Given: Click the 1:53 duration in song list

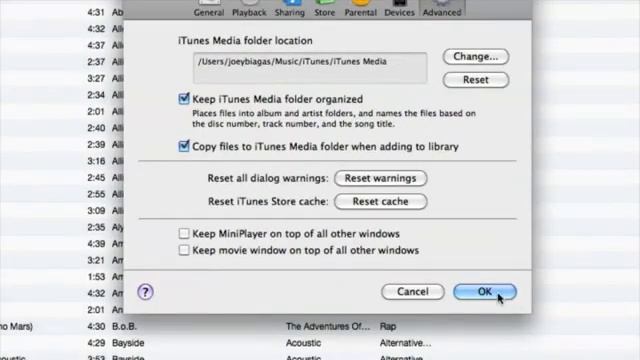Looking at the screenshot, I should tap(96, 277).
